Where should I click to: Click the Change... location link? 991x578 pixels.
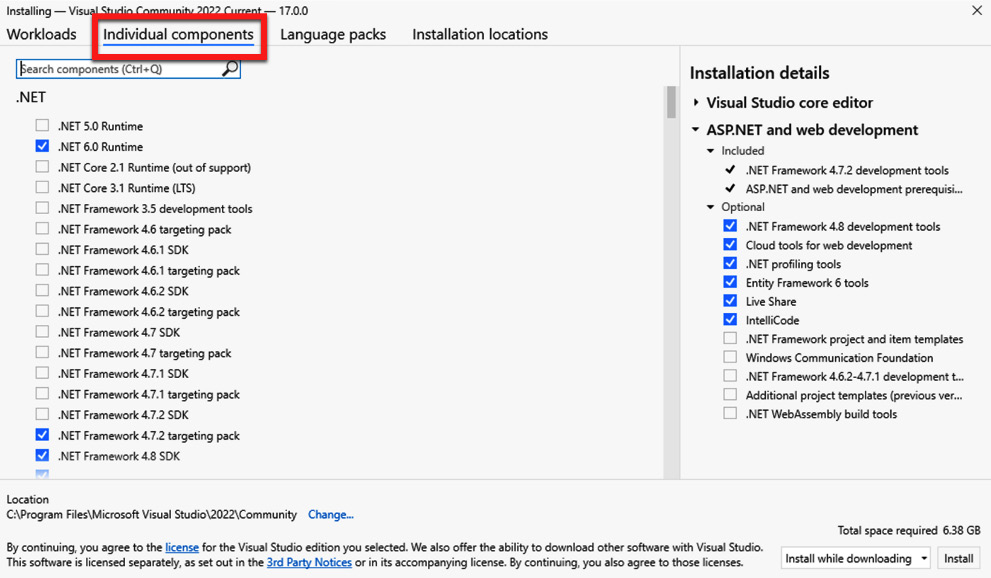pos(331,515)
